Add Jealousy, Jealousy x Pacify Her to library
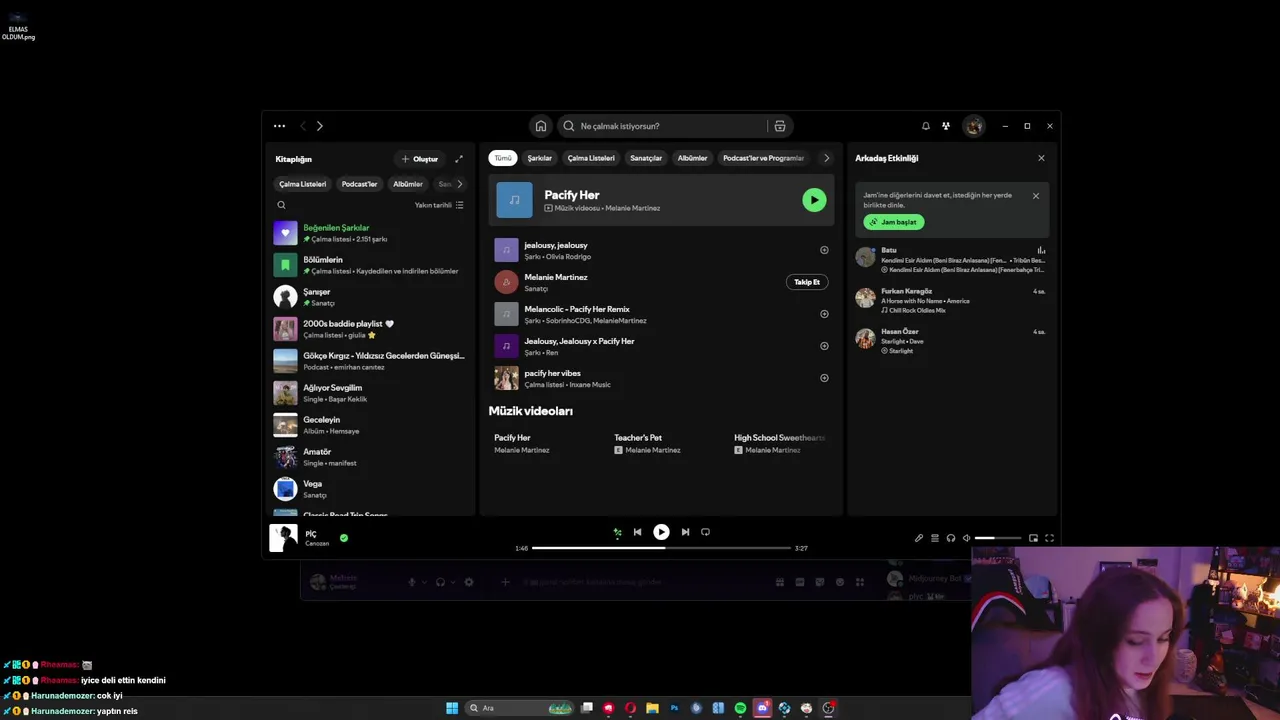1280x720 pixels. pyautogui.click(x=824, y=346)
